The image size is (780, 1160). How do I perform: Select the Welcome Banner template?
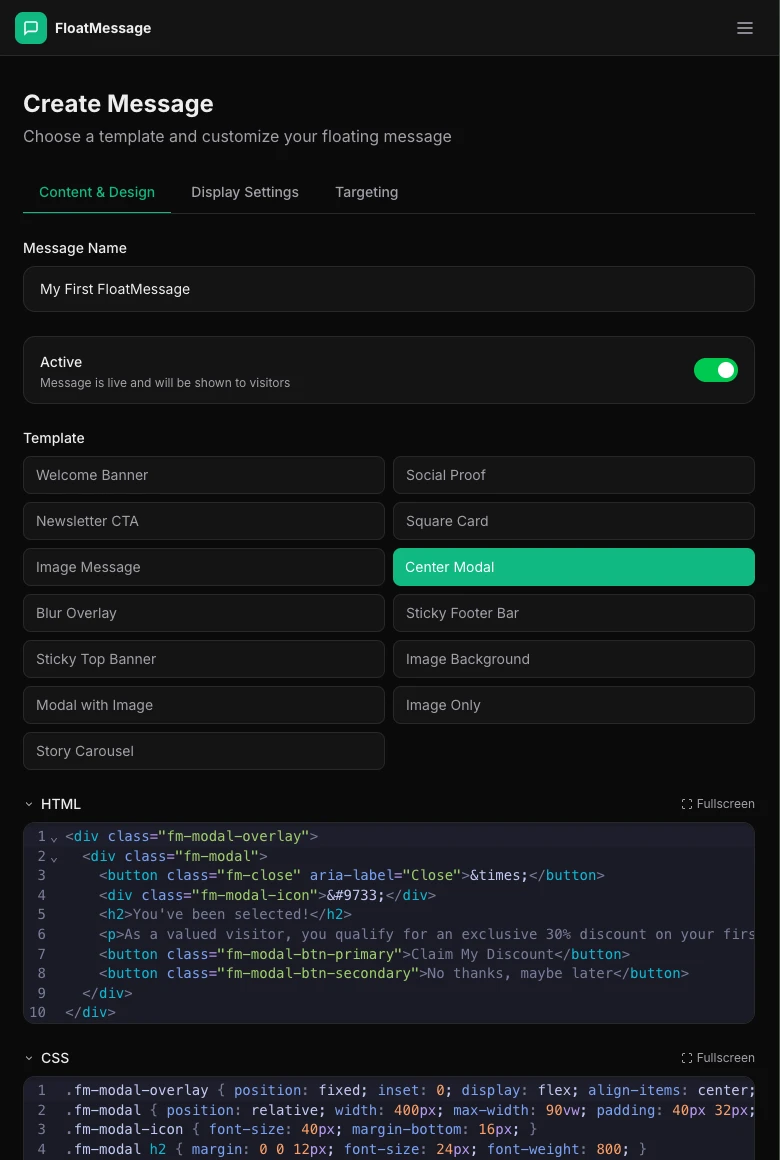tap(203, 475)
